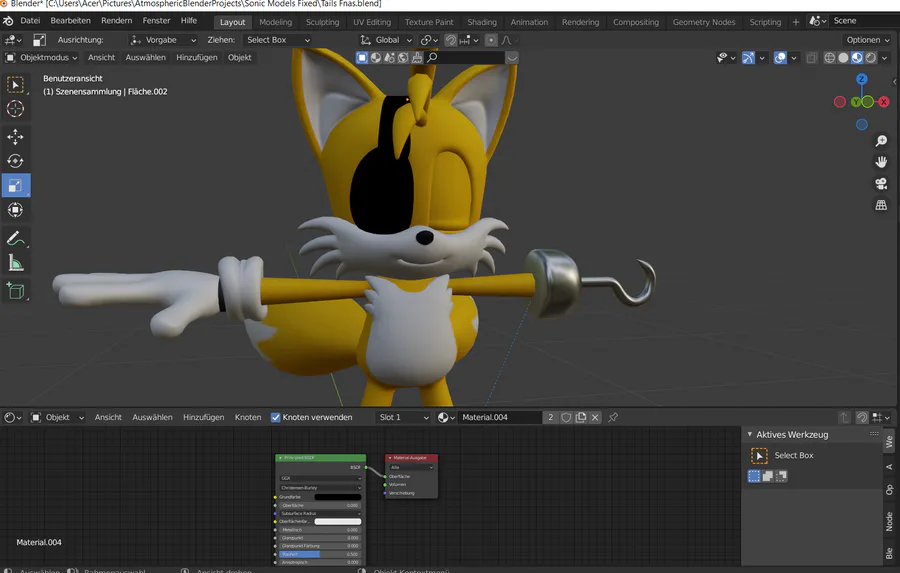This screenshot has width=900, height=573.
Task: Click the hand pan view icon
Action: point(881,162)
